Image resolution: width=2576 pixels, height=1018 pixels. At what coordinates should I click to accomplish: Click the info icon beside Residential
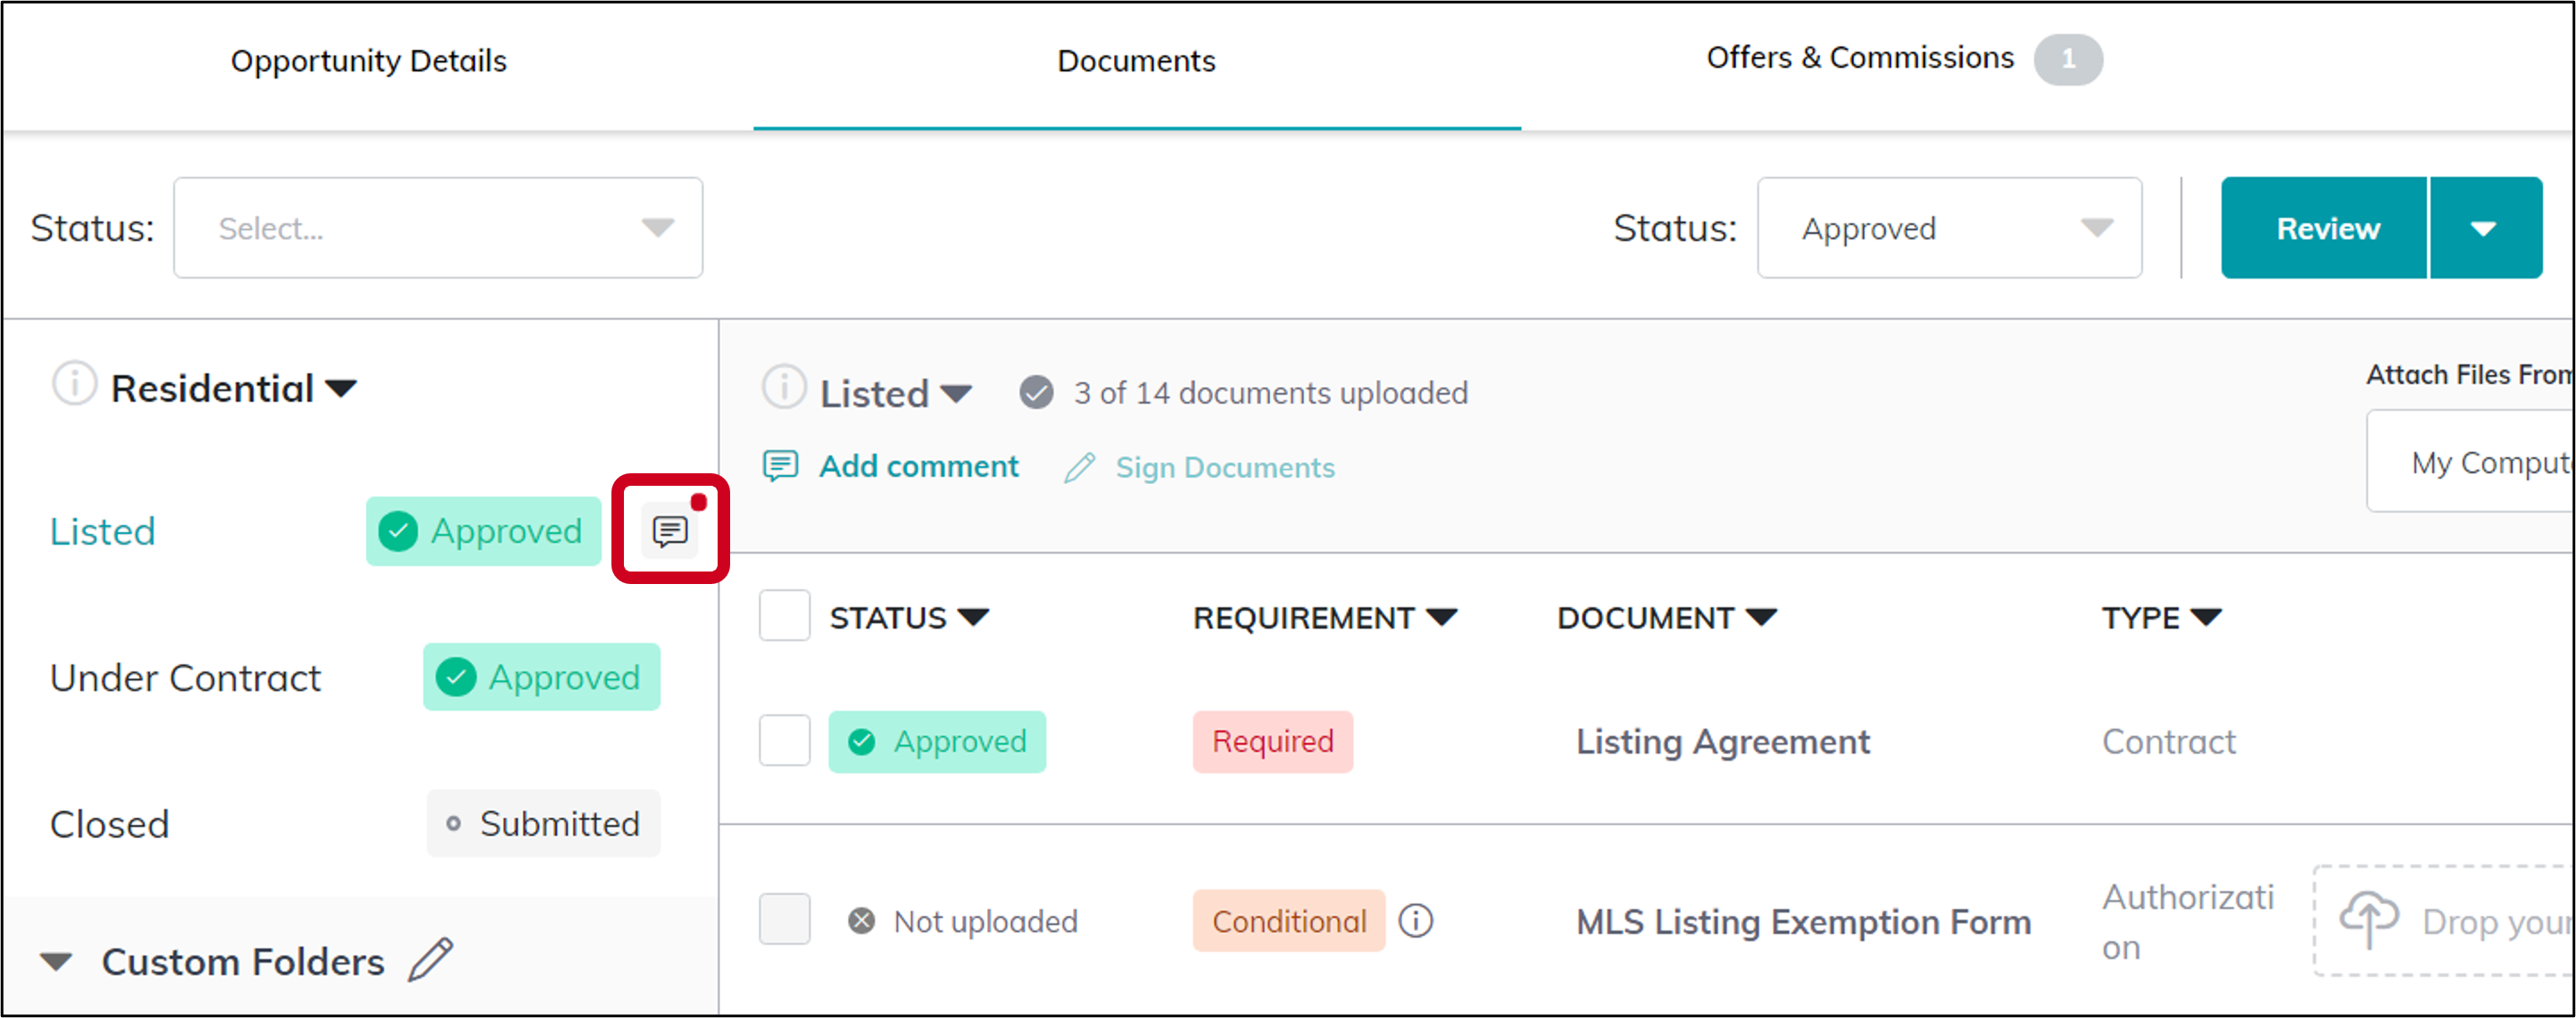pyautogui.click(x=74, y=384)
